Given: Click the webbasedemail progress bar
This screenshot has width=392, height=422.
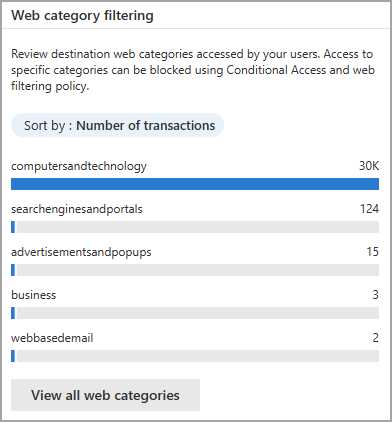Looking at the screenshot, I should click(195, 356).
